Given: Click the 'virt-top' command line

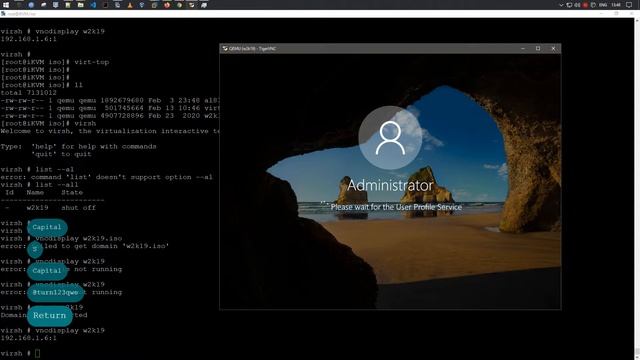Looking at the screenshot, I should 55,62.
